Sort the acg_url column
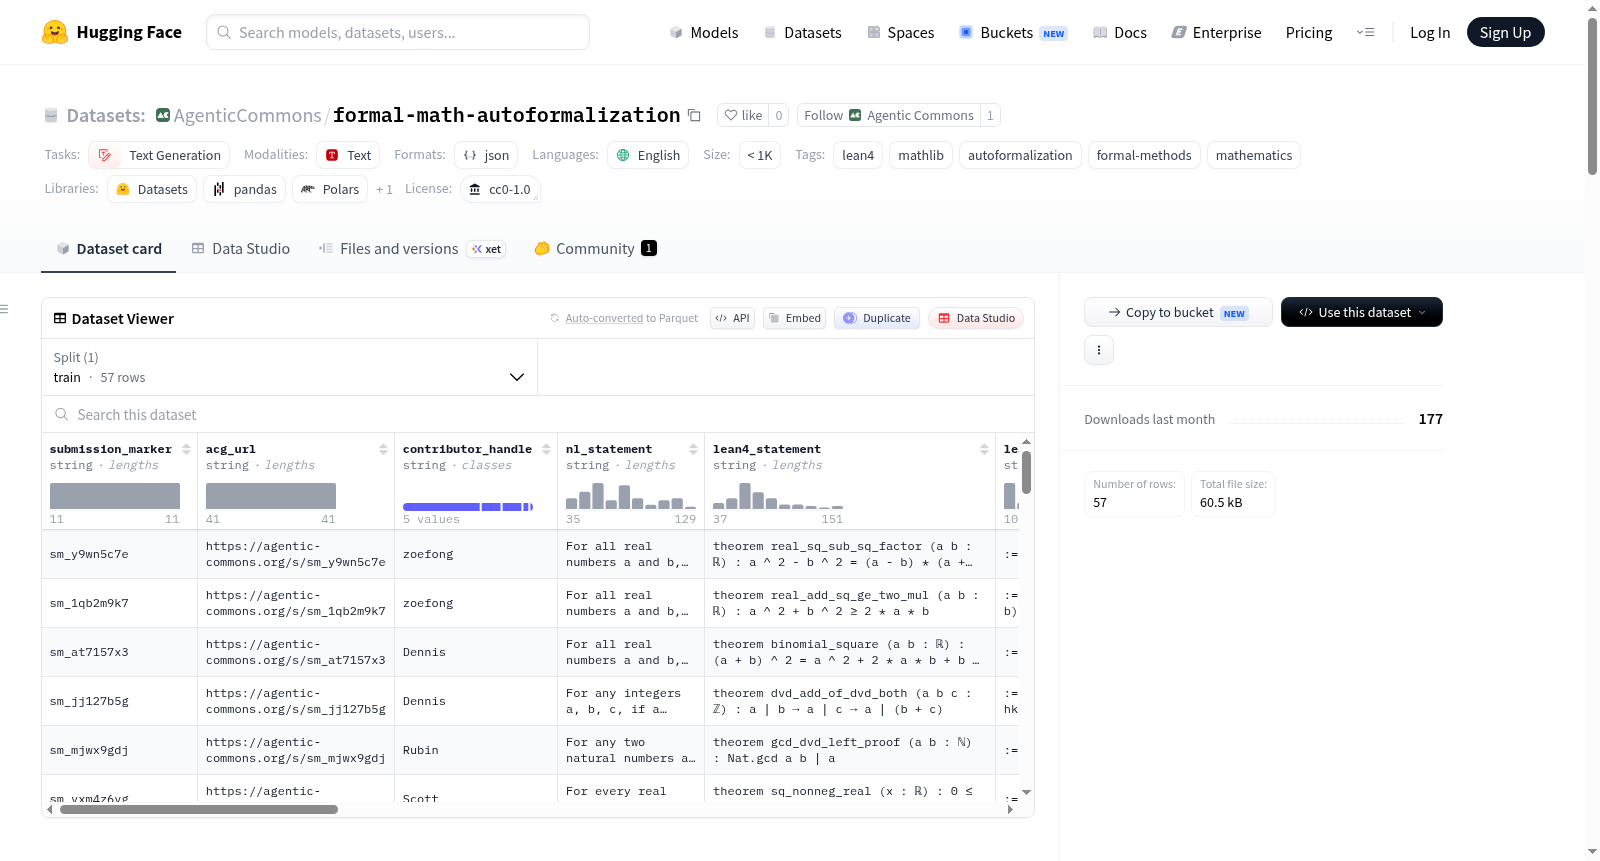This screenshot has height=861, width=1600. pos(383,450)
